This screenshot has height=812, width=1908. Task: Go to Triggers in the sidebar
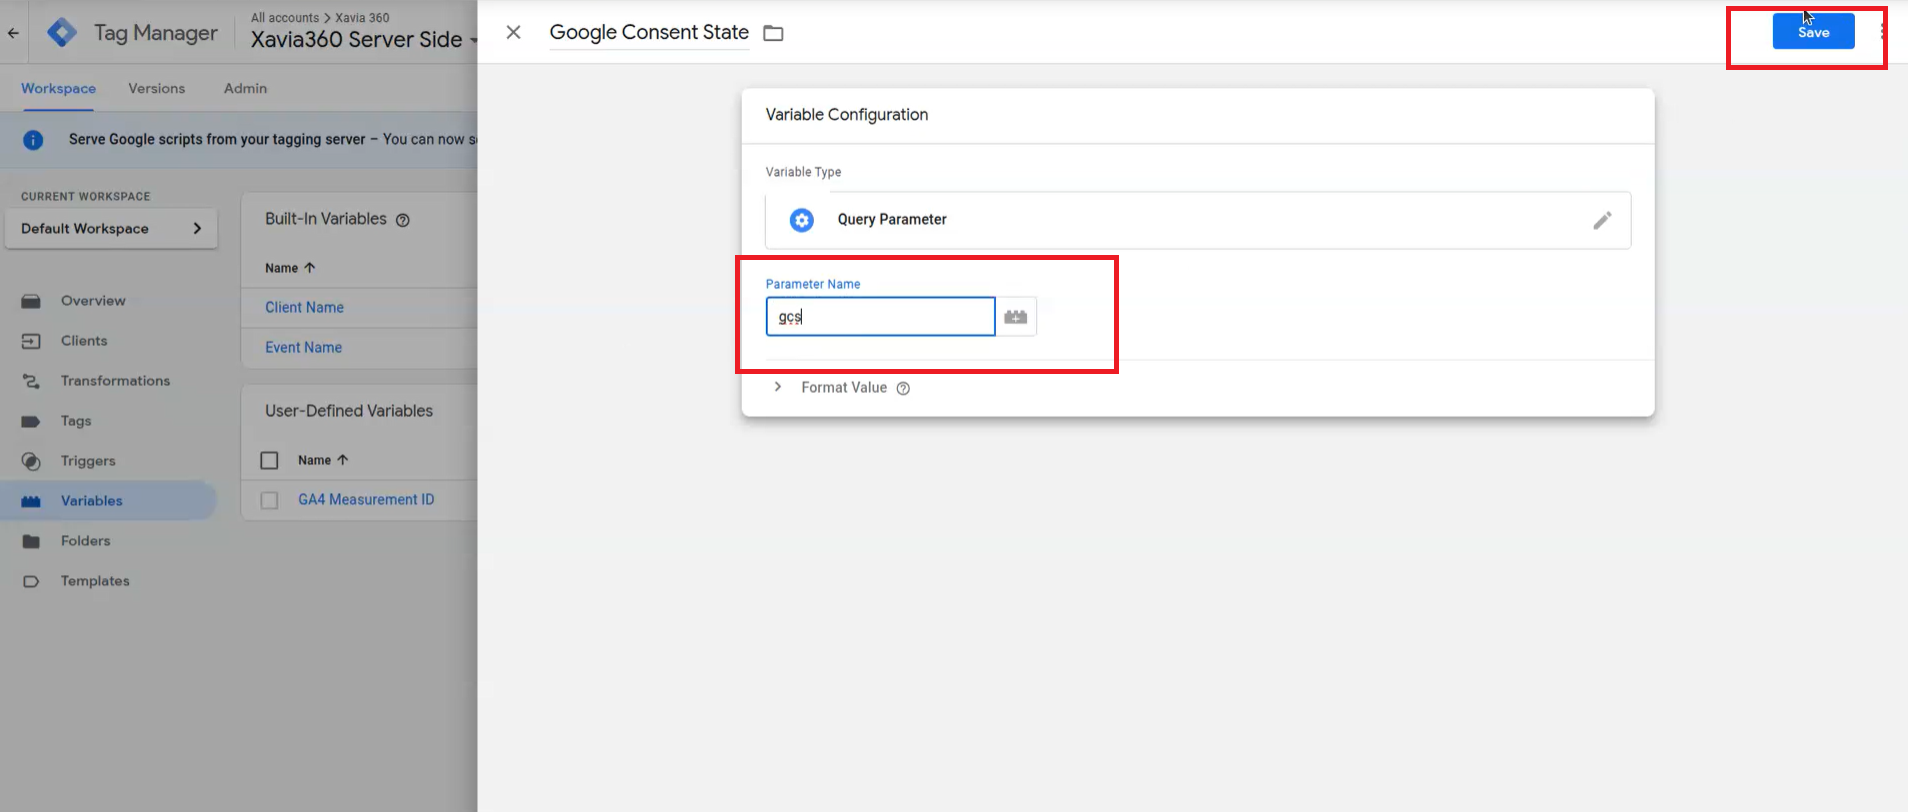point(88,461)
